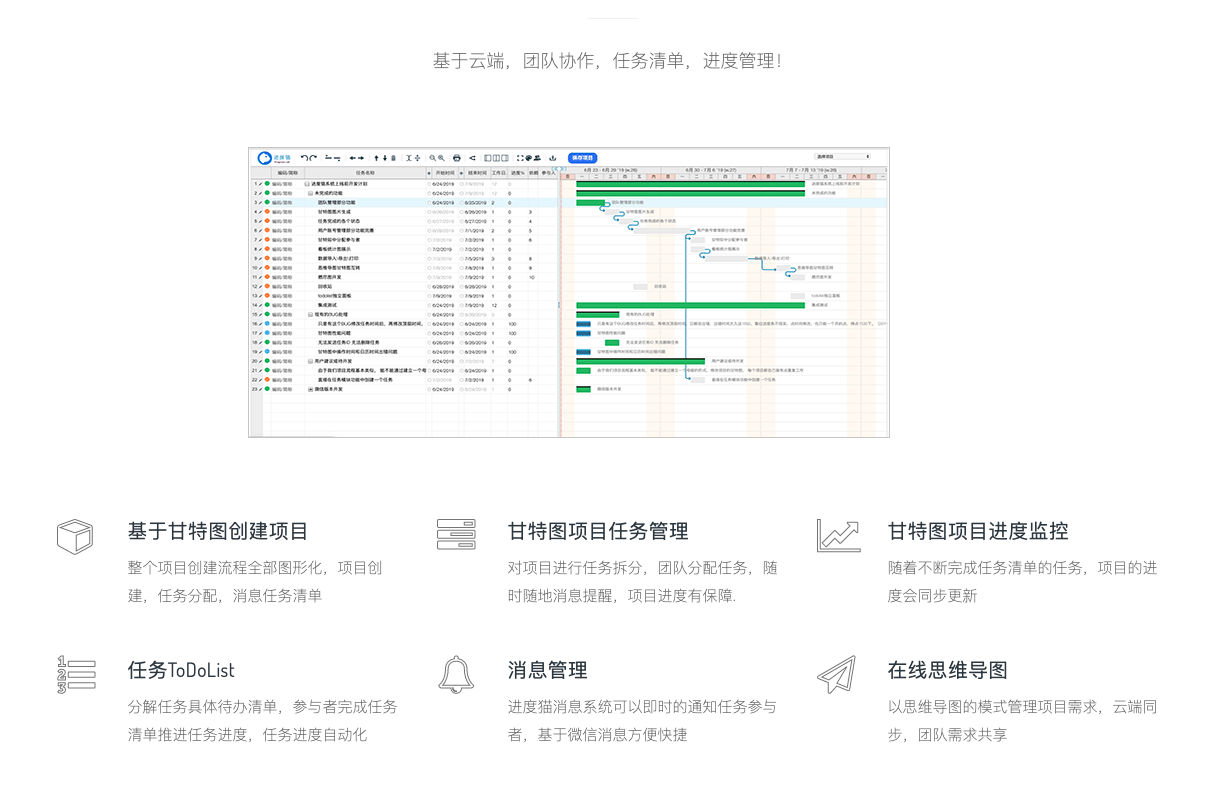
Task: Click the print icon in toolbar
Action: pyautogui.click(x=457, y=158)
